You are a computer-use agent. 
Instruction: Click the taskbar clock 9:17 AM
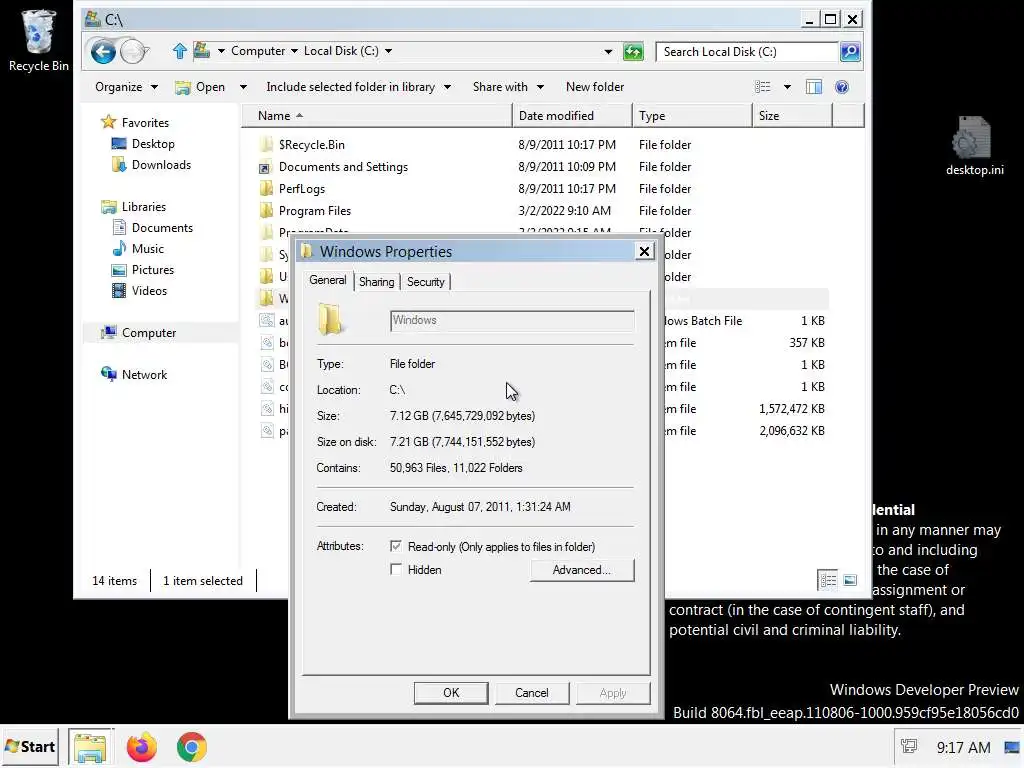tap(963, 747)
